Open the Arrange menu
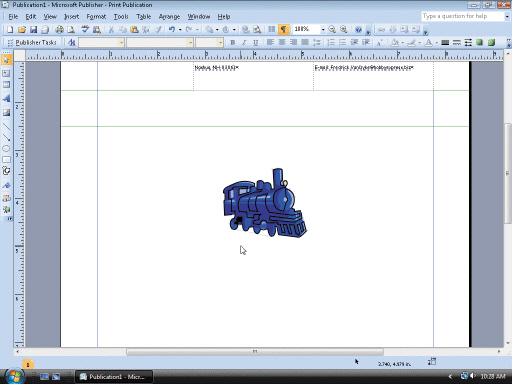The image size is (512, 384). tap(169, 17)
